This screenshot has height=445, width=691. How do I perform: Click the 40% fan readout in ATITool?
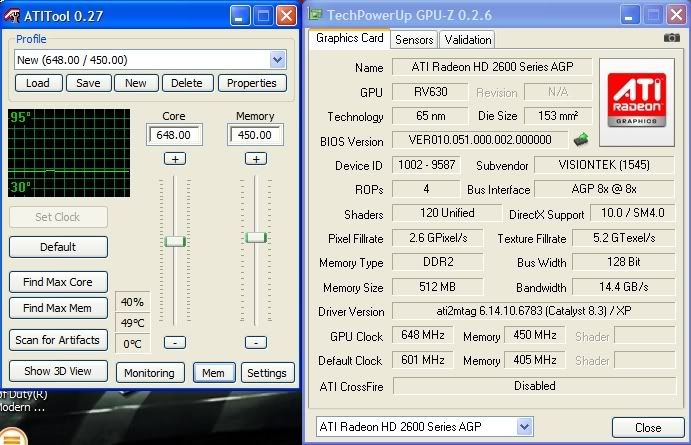pyautogui.click(x=133, y=302)
